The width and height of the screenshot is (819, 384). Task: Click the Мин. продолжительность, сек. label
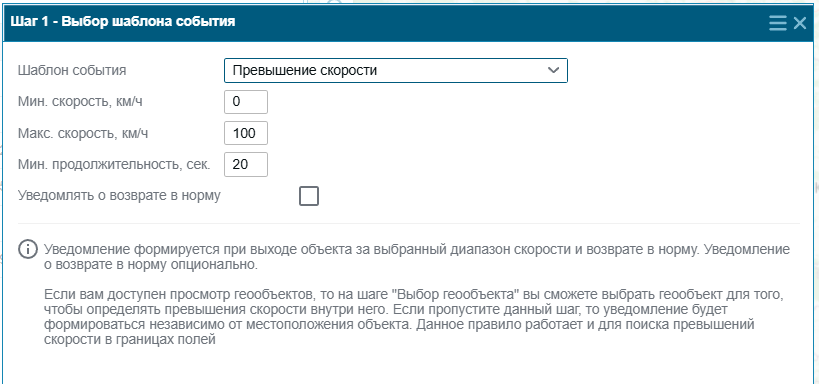114,165
